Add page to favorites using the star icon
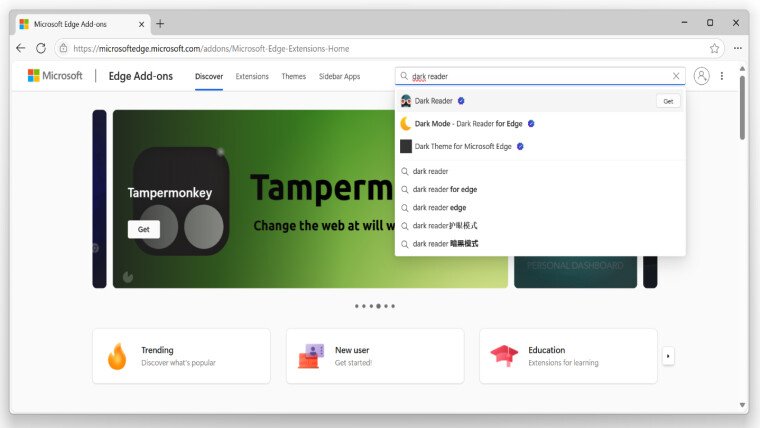Screen dimensions: 760x428 (714, 48)
